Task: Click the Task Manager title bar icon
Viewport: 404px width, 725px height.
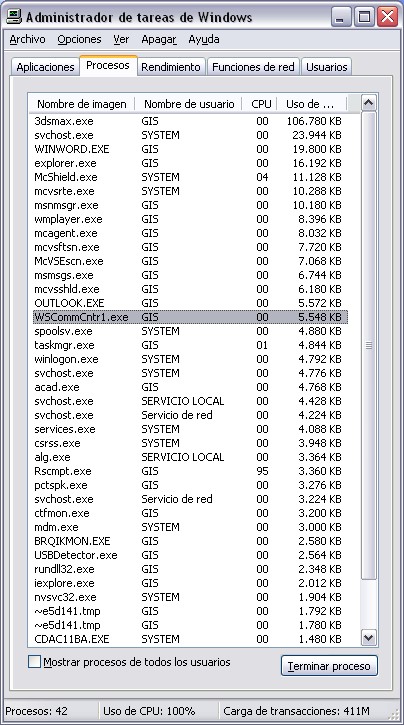Action: (x=15, y=17)
